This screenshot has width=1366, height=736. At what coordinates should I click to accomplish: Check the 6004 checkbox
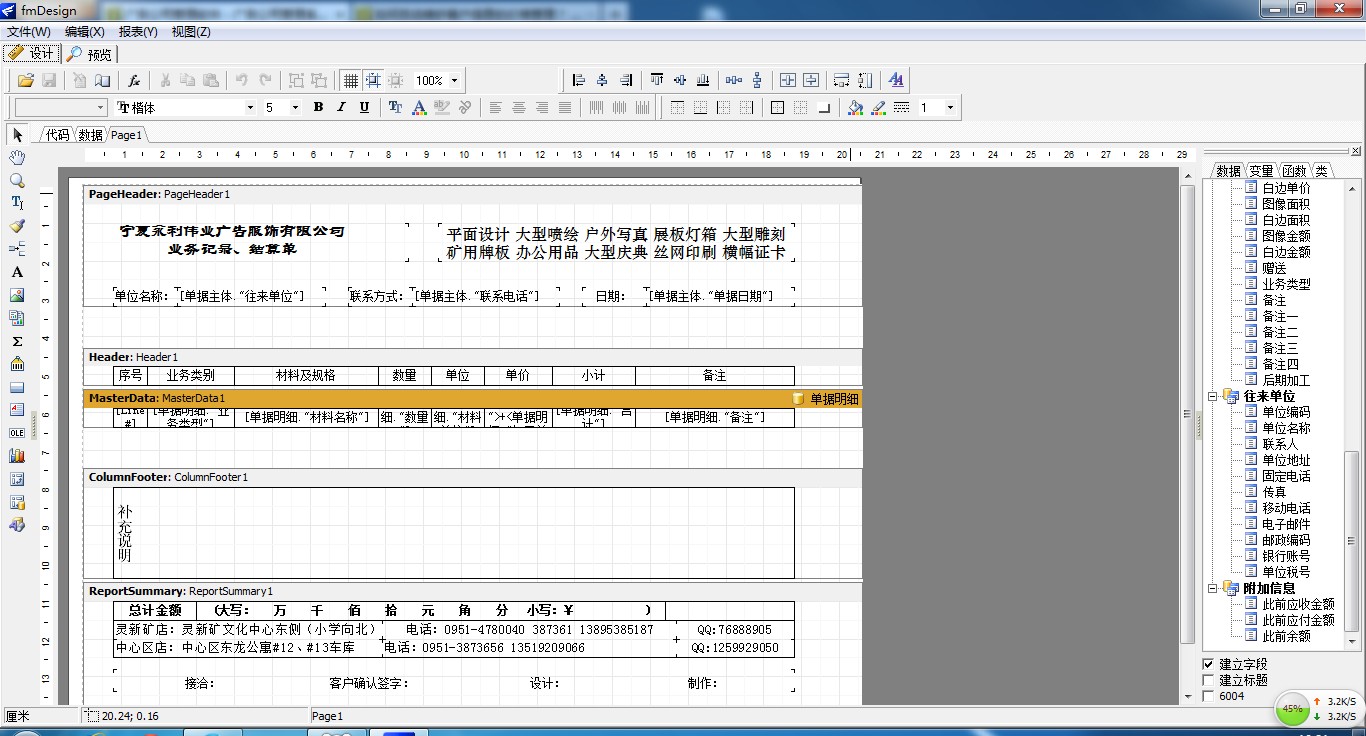[x=1209, y=695]
